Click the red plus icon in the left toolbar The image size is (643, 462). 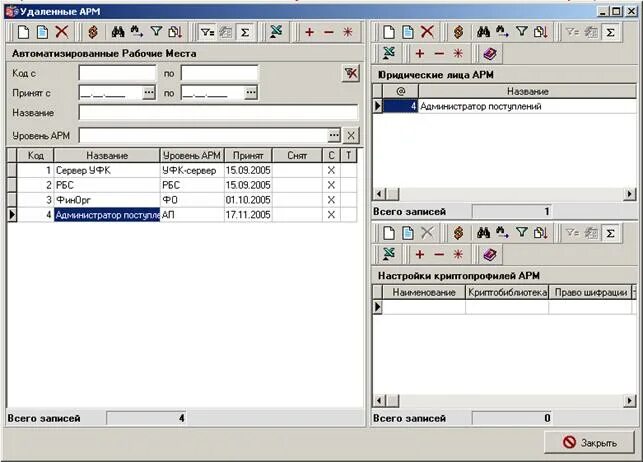click(x=310, y=32)
